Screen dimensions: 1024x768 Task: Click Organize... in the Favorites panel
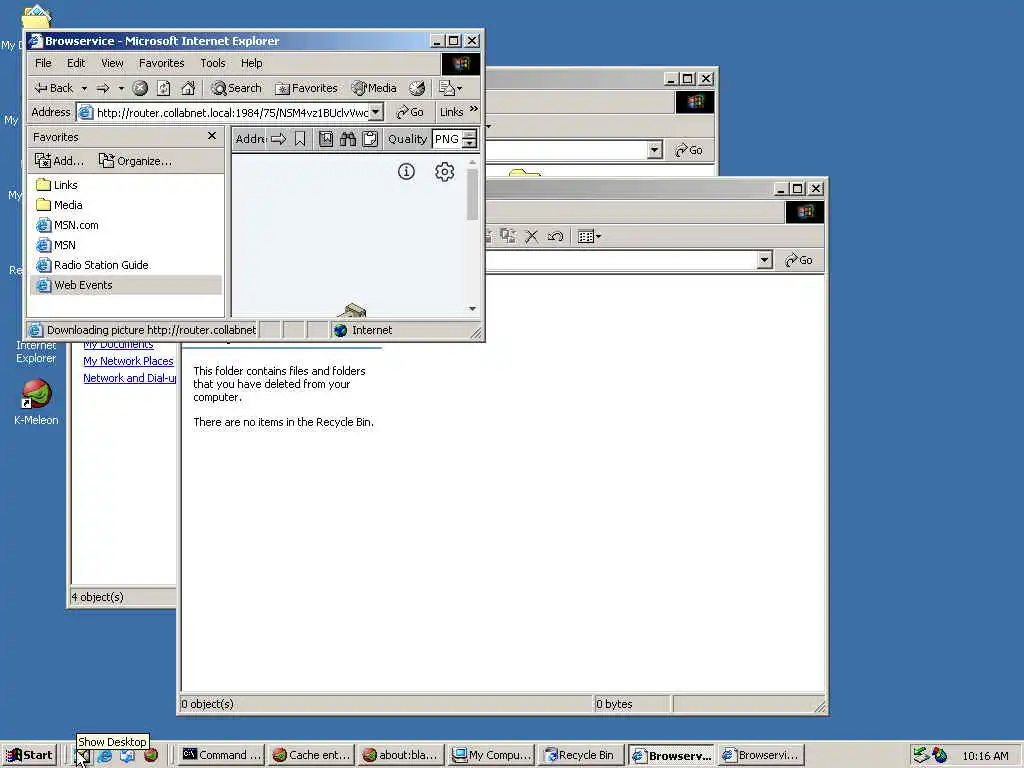pyautogui.click(x=135, y=161)
